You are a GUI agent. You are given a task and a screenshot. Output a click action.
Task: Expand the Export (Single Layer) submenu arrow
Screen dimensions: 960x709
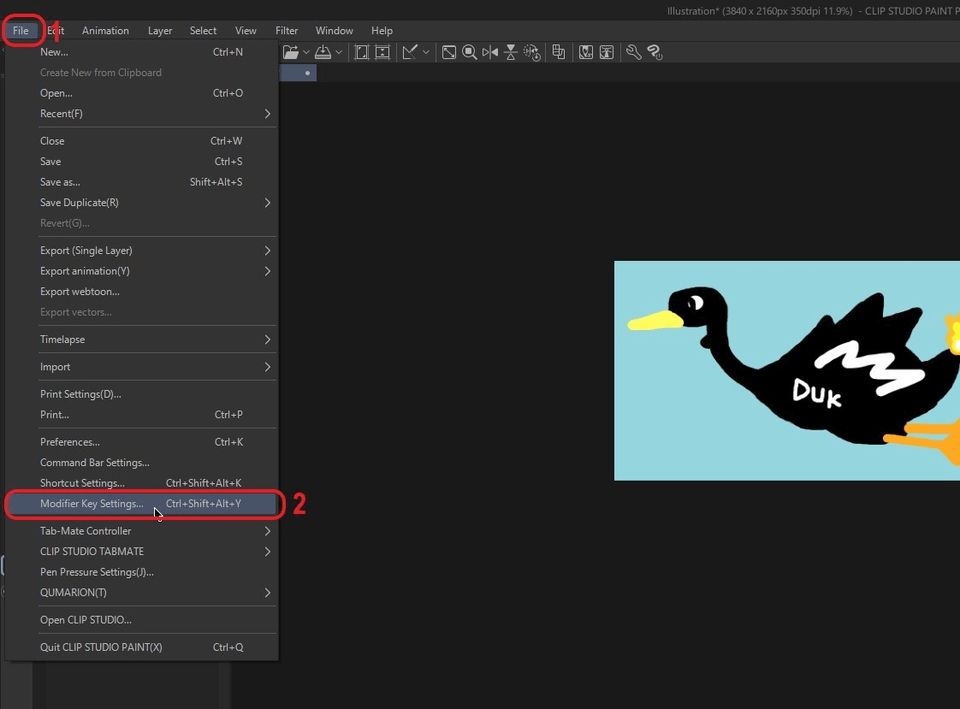tap(268, 250)
